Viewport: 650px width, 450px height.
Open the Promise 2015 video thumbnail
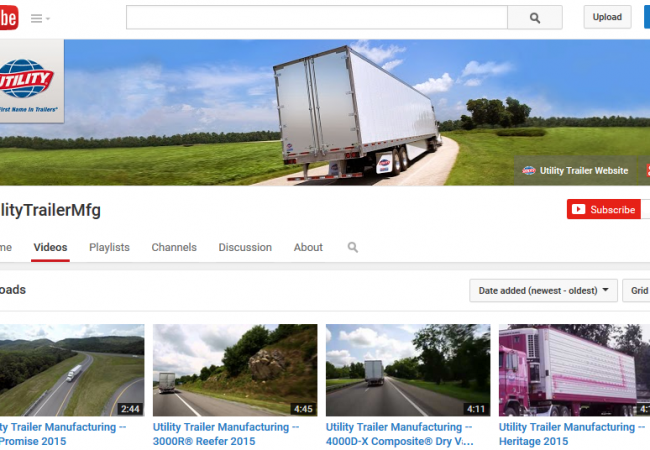(x=72, y=370)
